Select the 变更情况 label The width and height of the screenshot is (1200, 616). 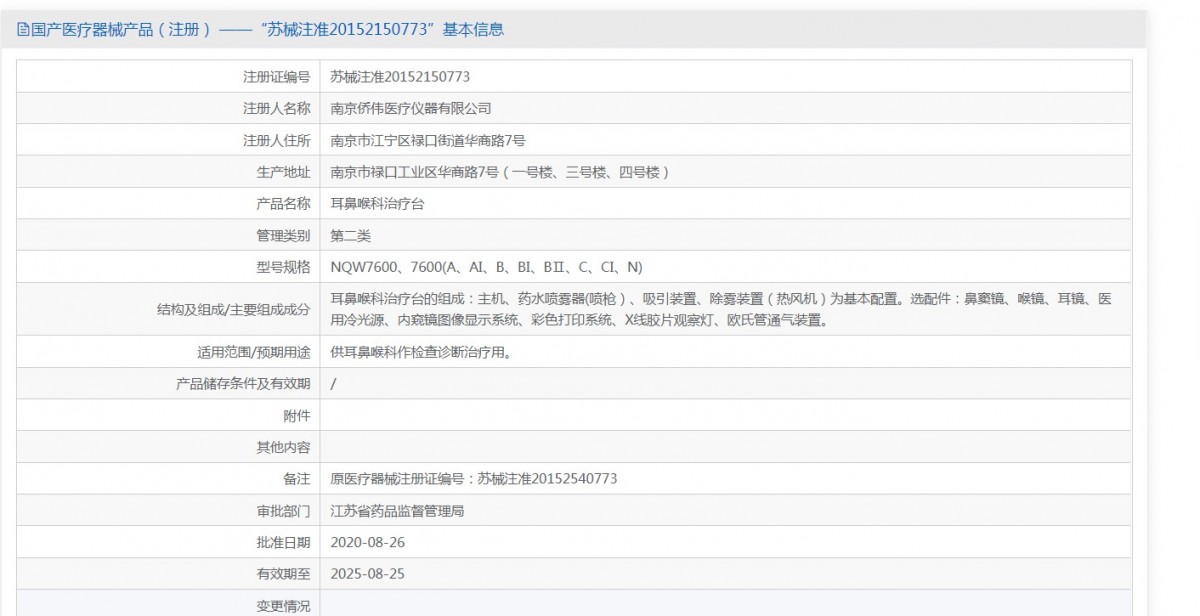tap(284, 606)
